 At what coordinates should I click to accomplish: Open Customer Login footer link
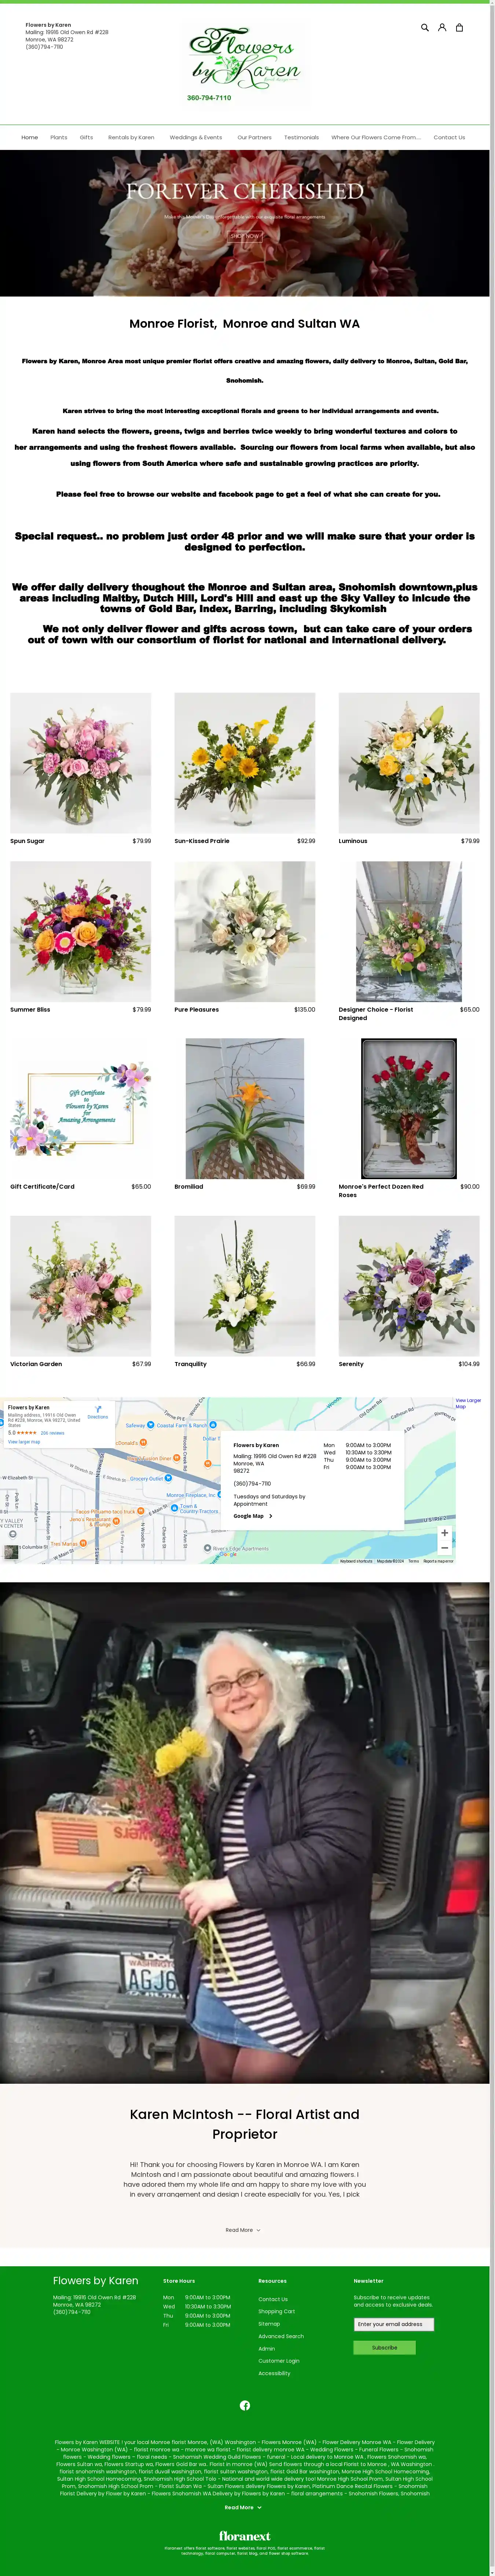pyautogui.click(x=279, y=2361)
